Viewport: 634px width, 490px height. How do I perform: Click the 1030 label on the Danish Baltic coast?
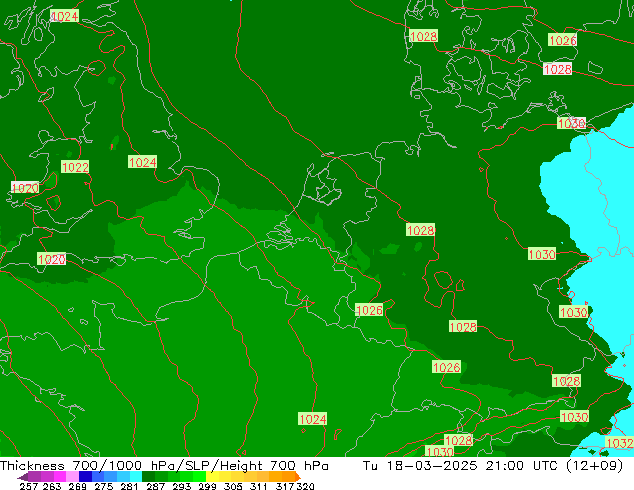coord(571,123)
